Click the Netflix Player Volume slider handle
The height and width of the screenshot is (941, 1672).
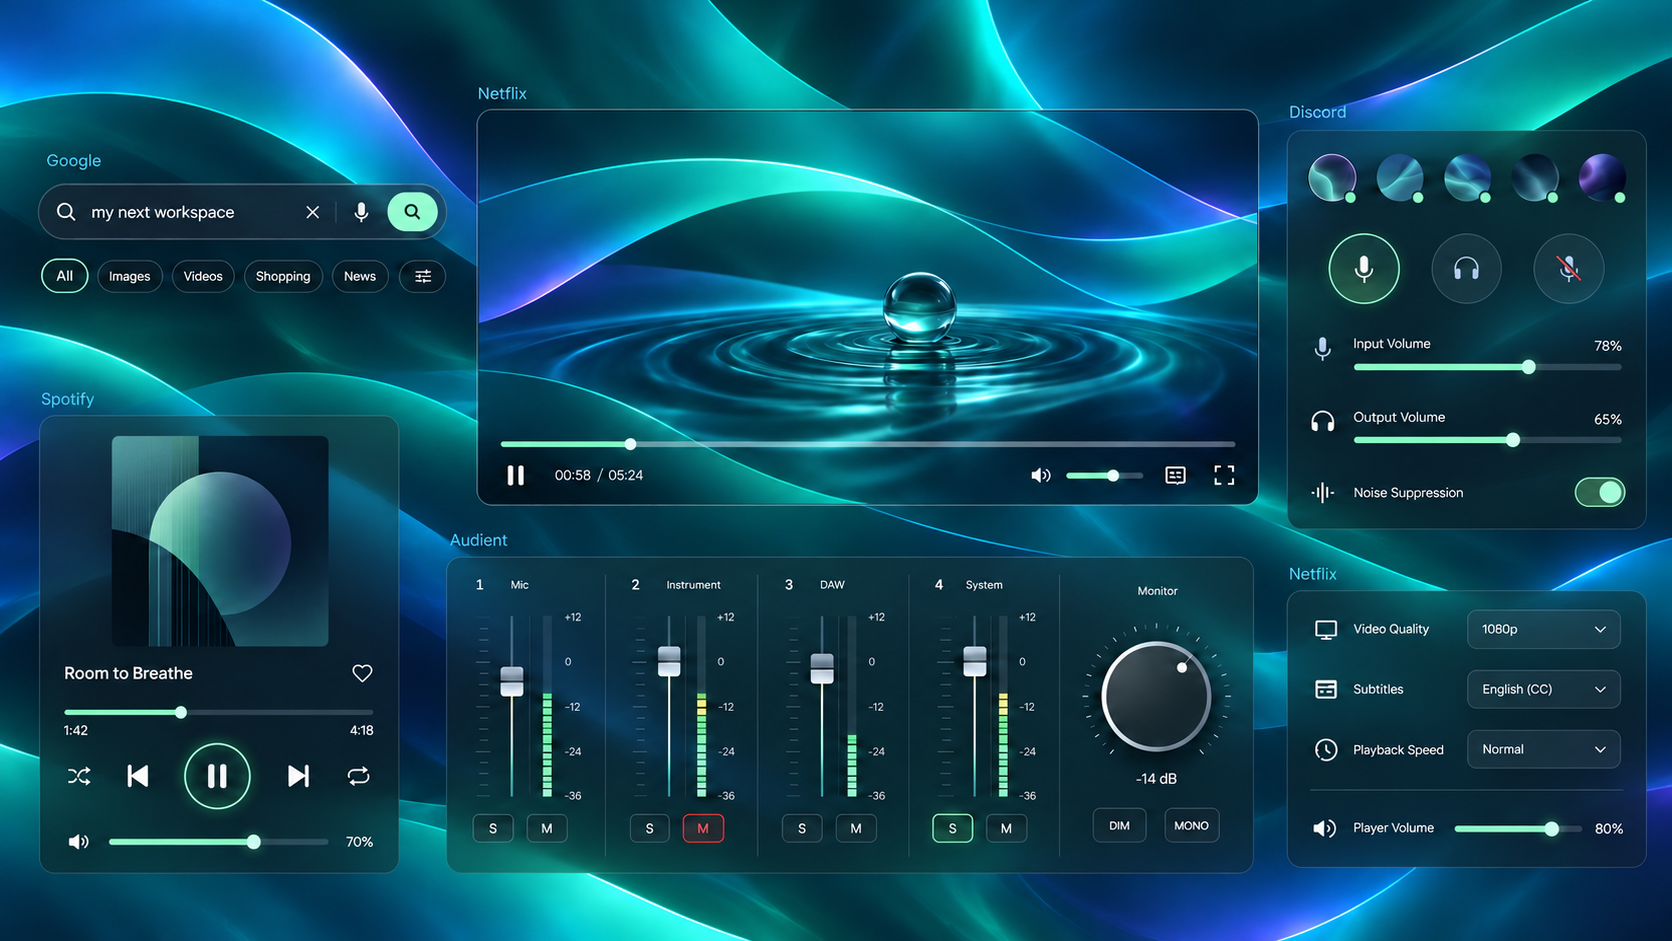click(x=1551, y=828)
